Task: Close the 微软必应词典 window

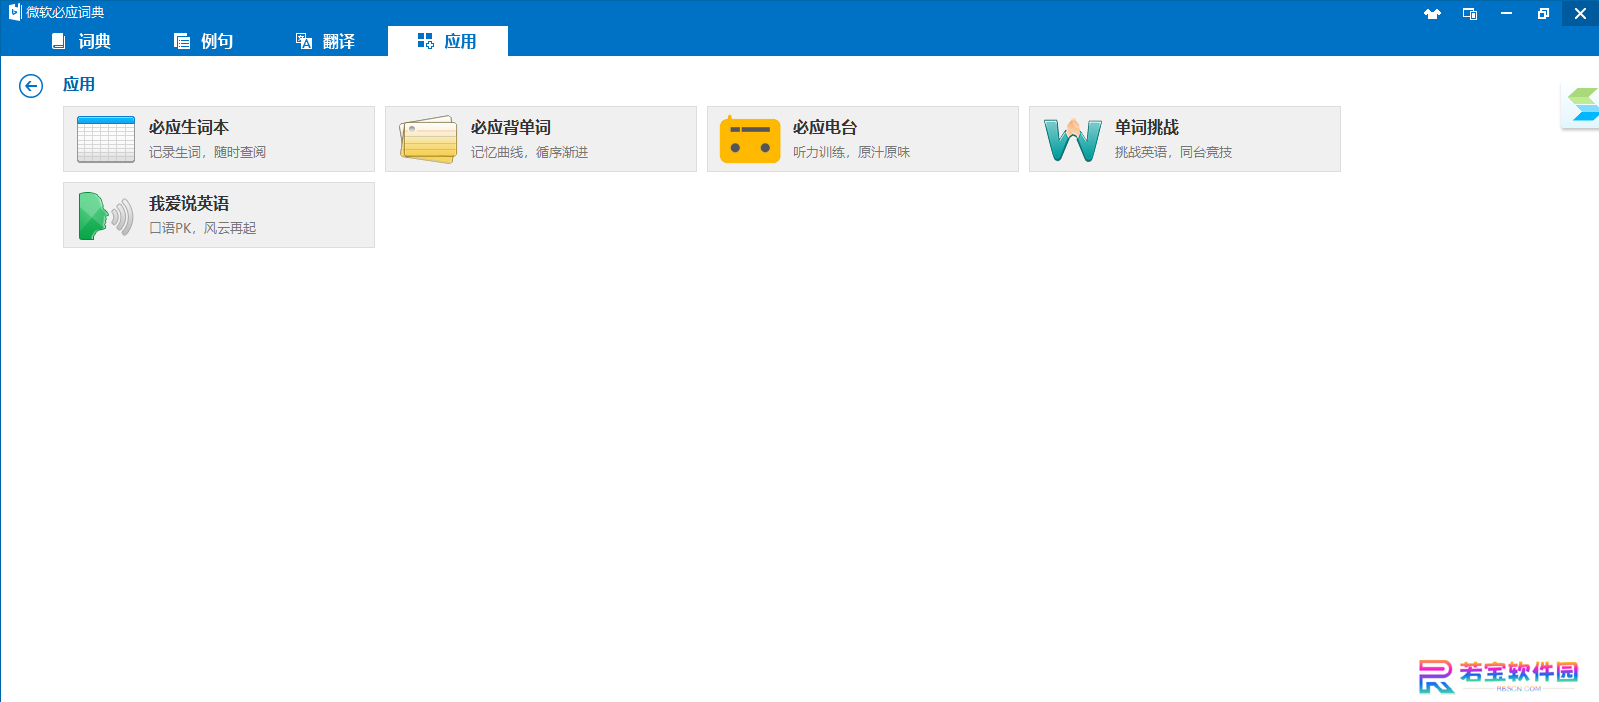Action: point(1580,13)
